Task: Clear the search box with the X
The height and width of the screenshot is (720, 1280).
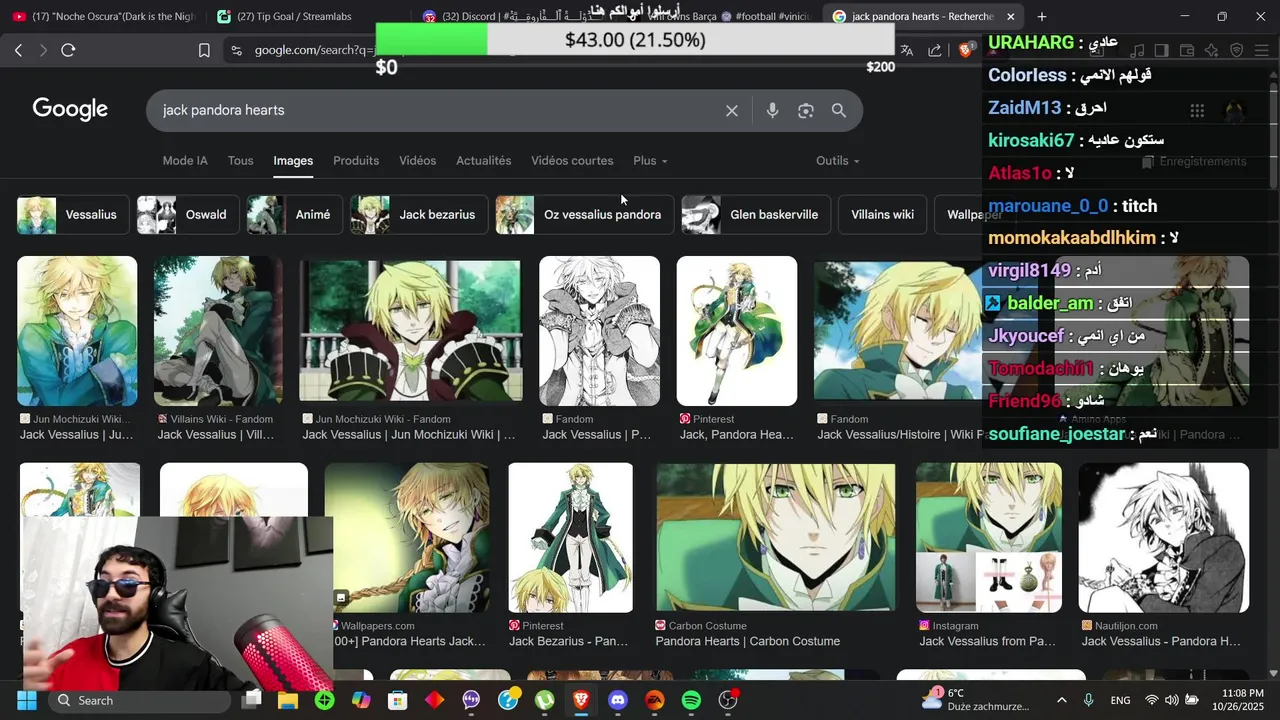Action: (732, 111)
